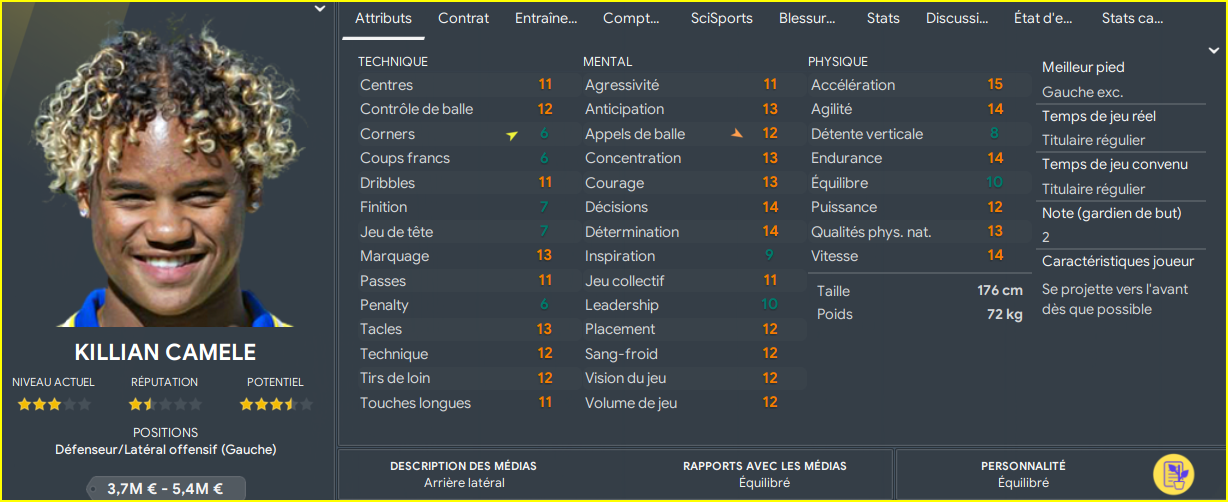
Task: Click the orange arrow beside Appels de balle
Action: pos(737,133)
